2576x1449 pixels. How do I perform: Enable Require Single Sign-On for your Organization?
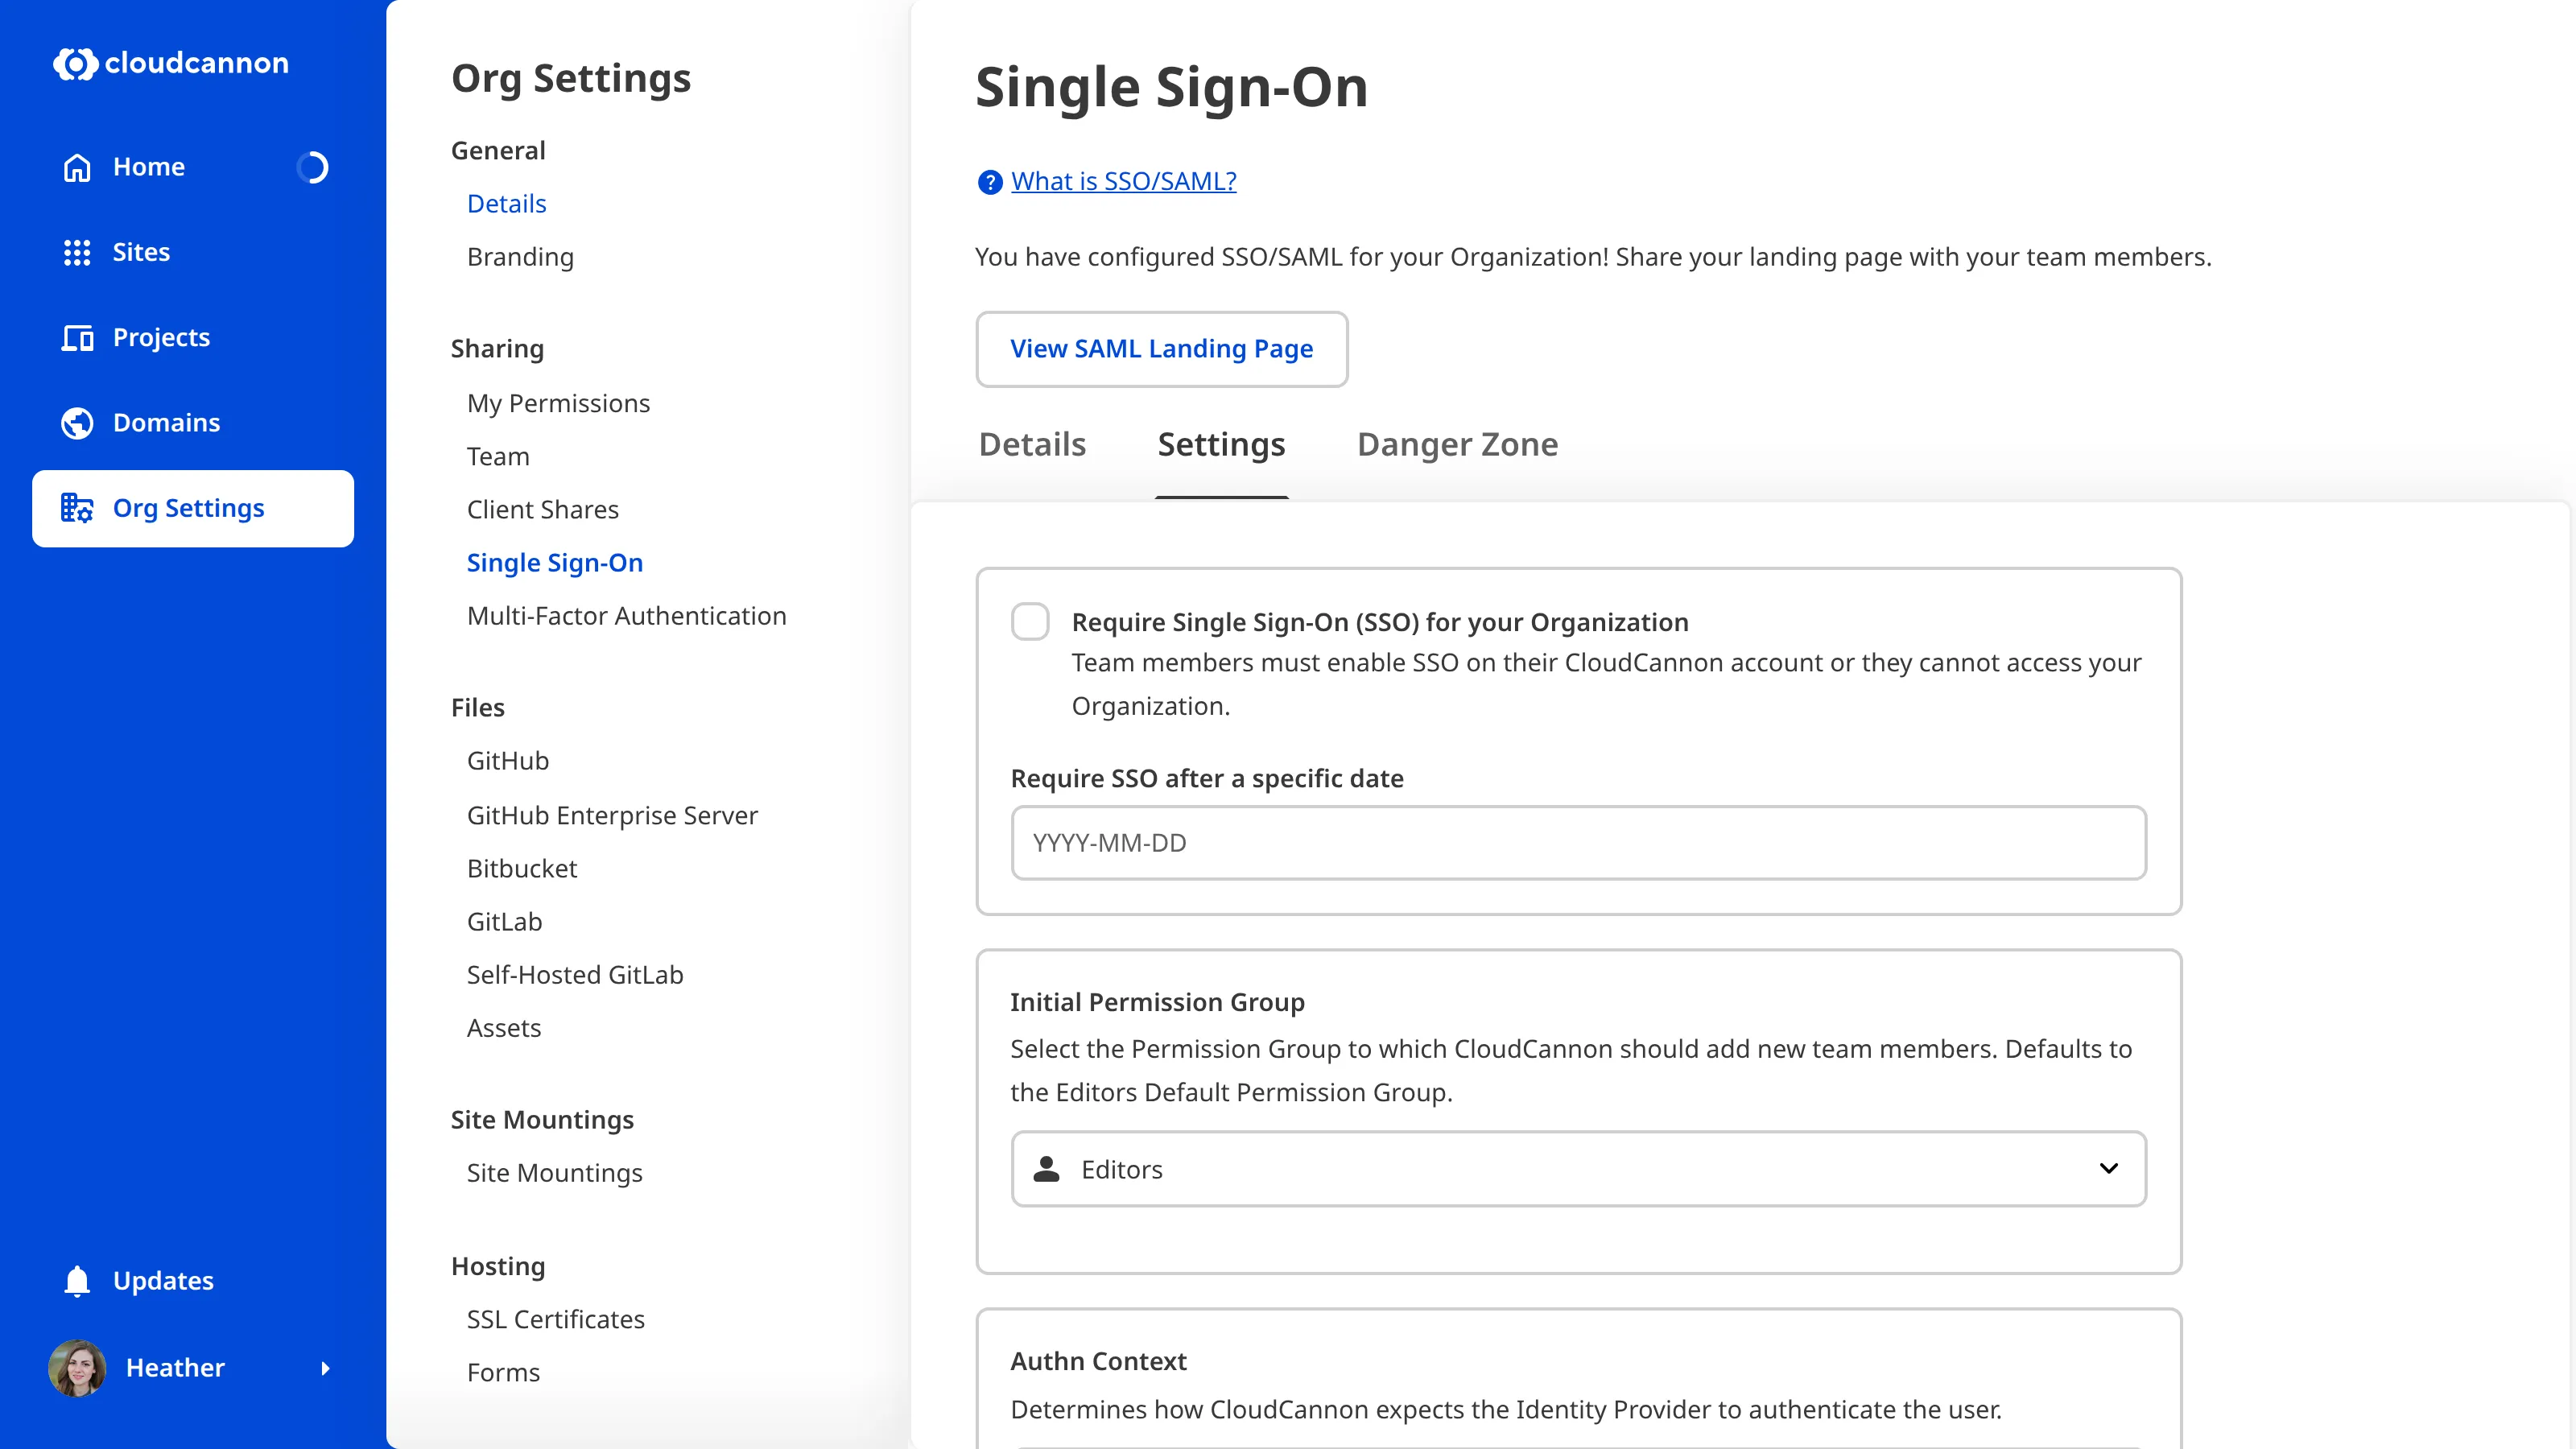(1029, 621)
